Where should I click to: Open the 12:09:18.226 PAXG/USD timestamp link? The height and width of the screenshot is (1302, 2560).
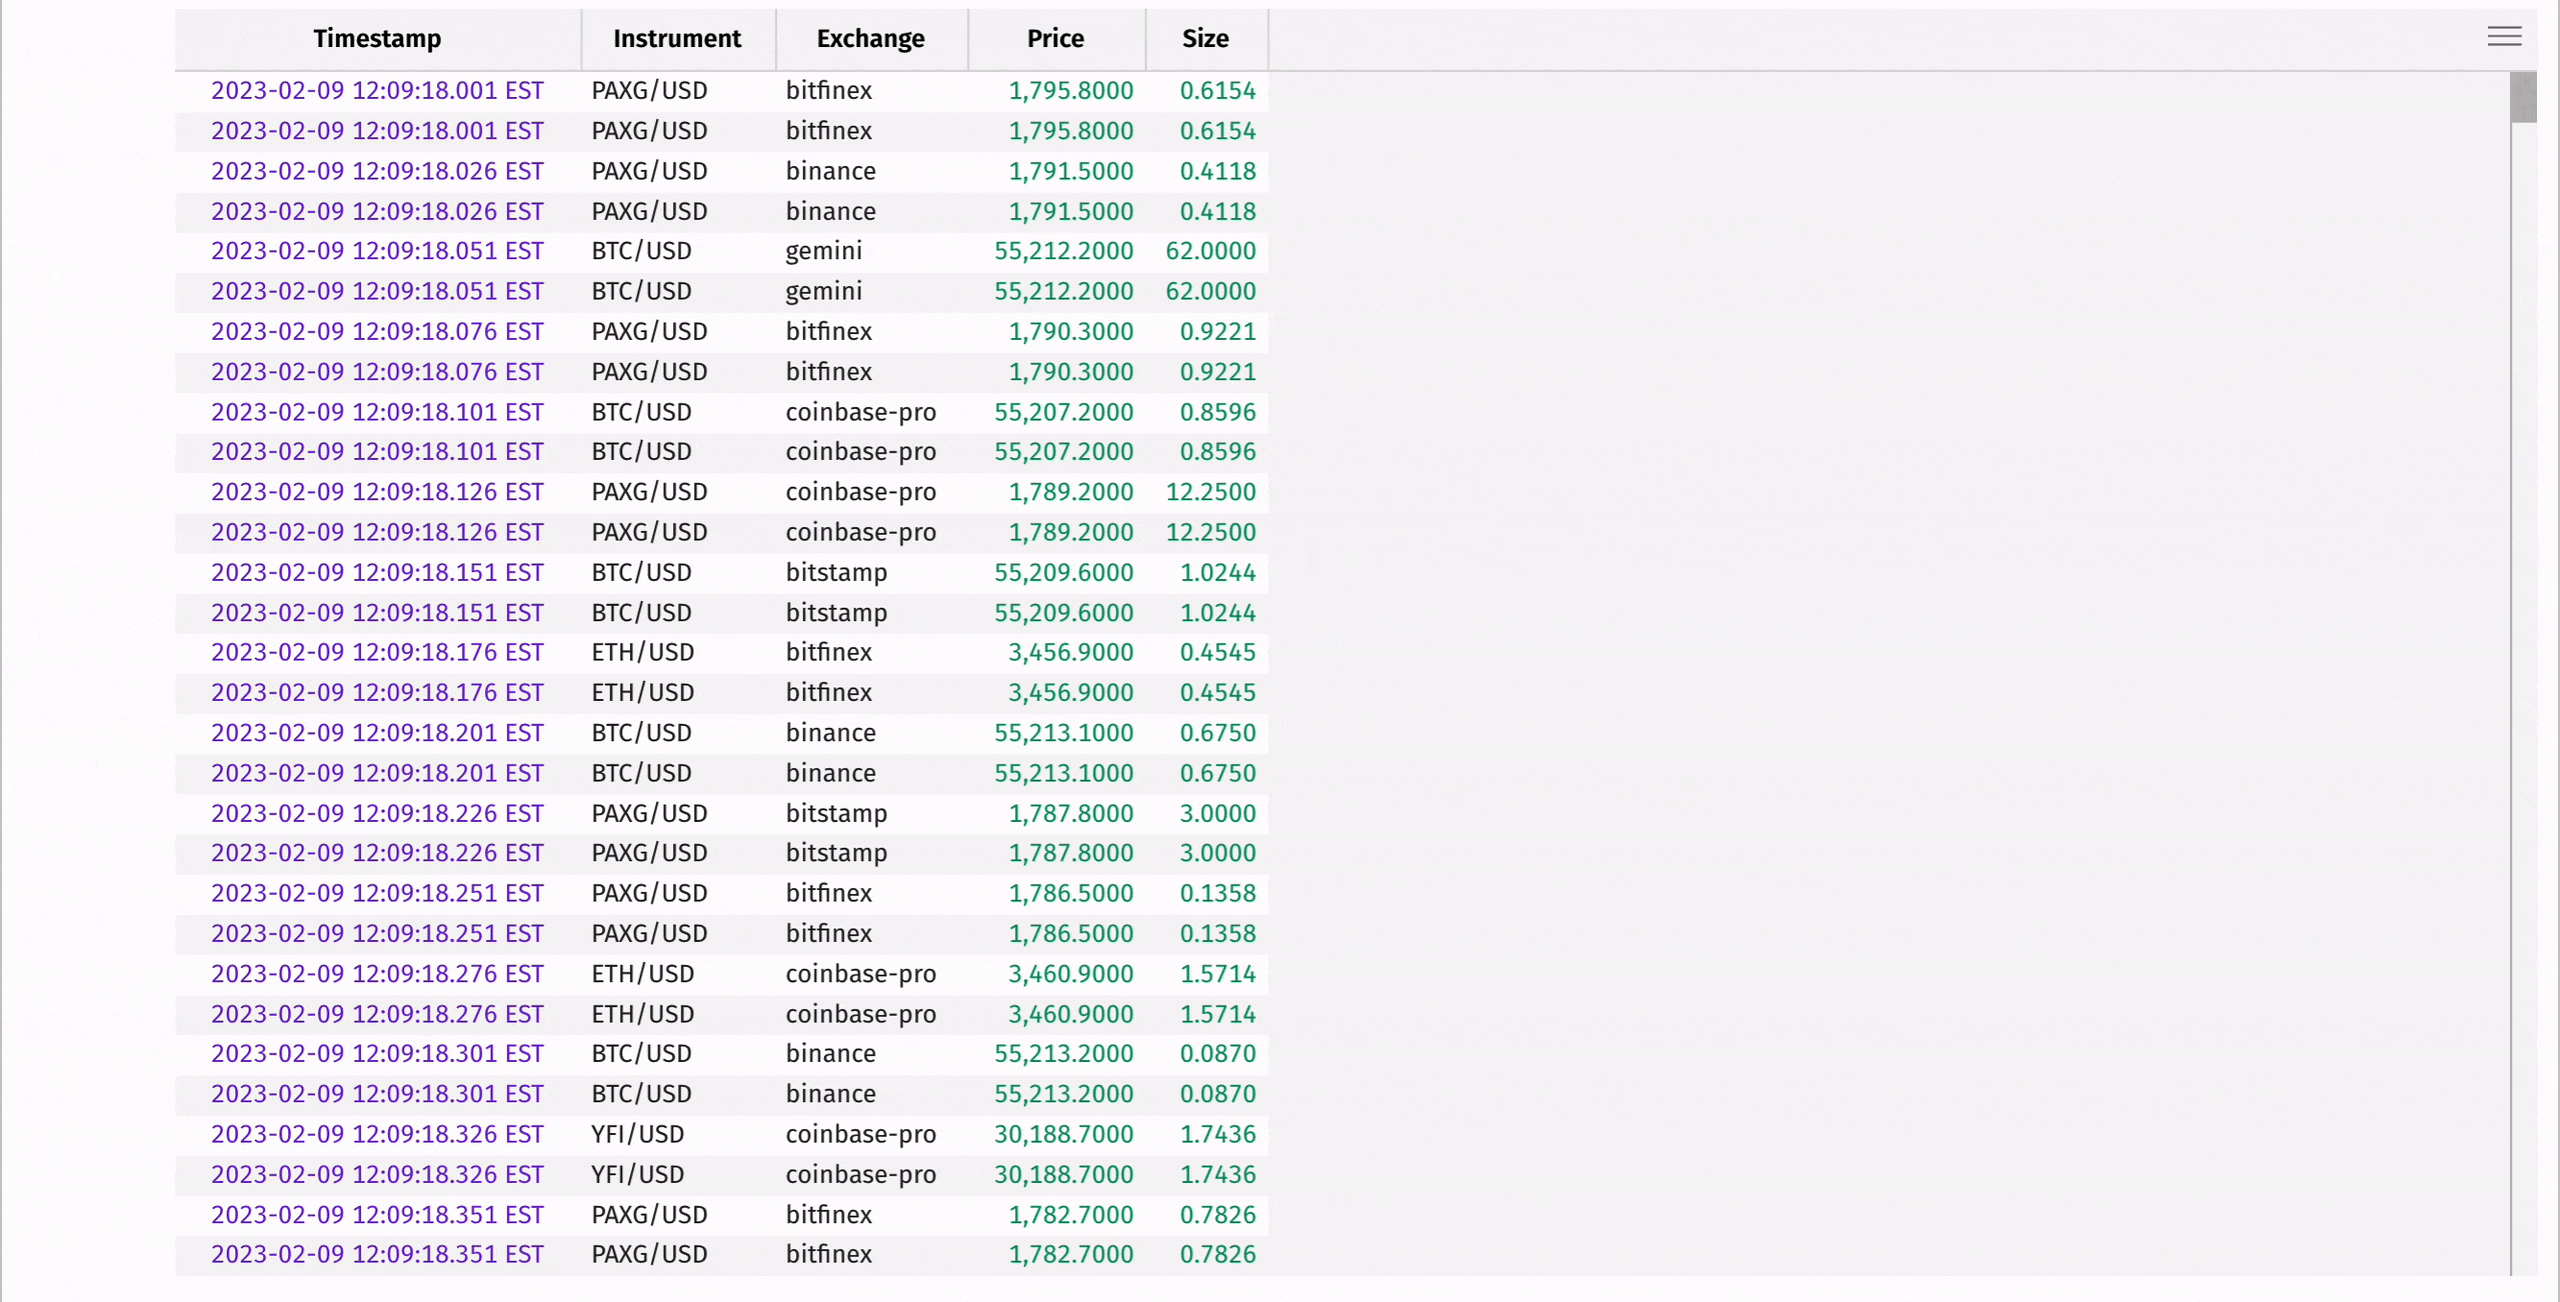377,813
